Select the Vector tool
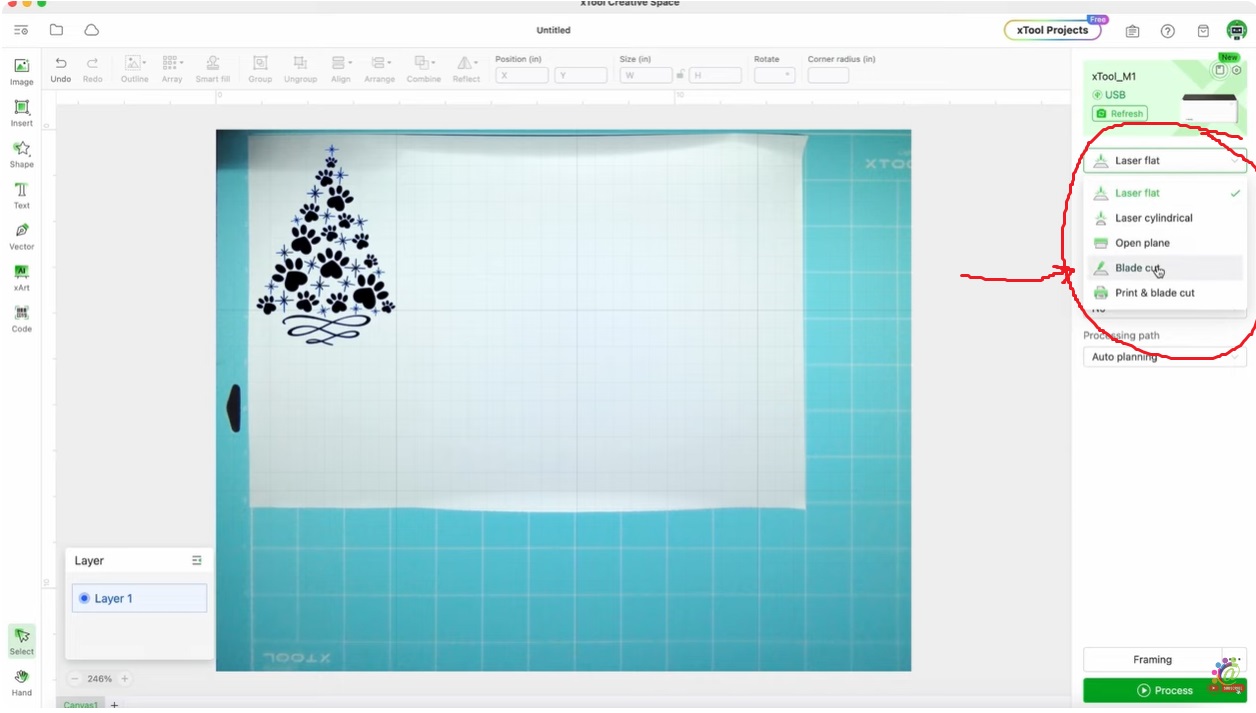The width and height of the screenshot is (1256, 713). [x=21, y=232]
